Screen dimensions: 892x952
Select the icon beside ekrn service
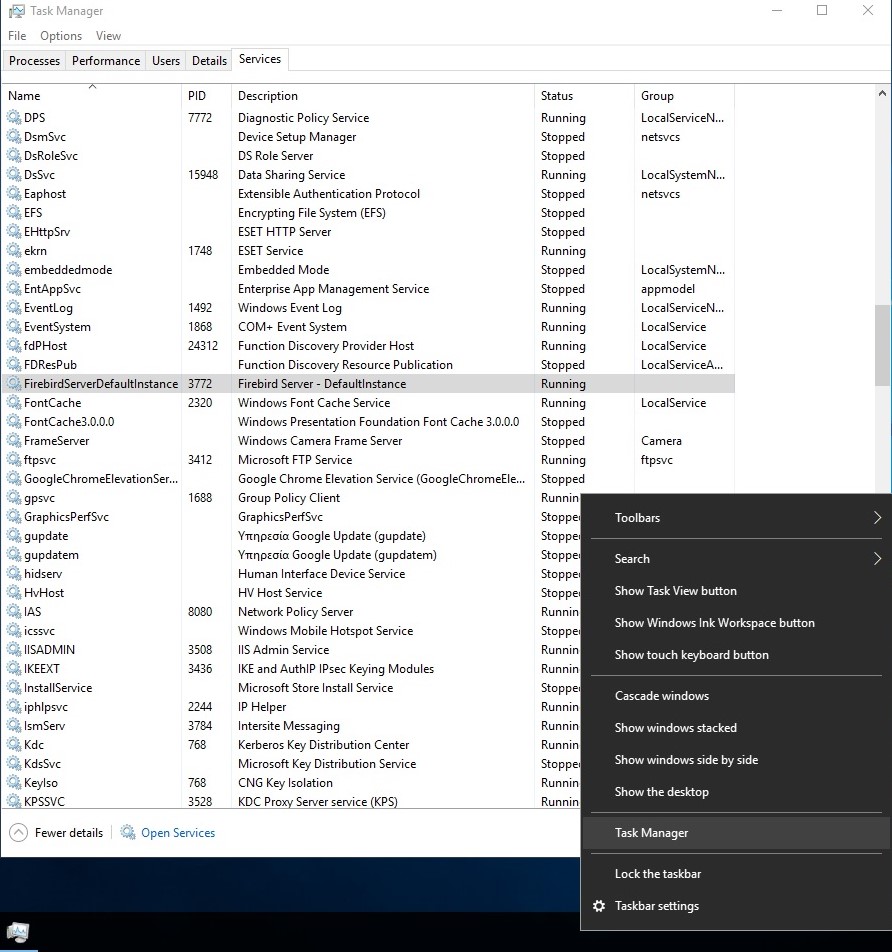click(x=13, y=251)
